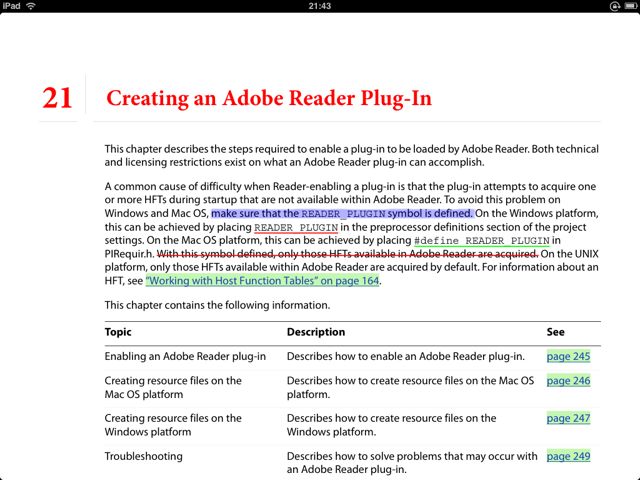
Task: Tap "This chapter contains the following information."
Action: 217,305
